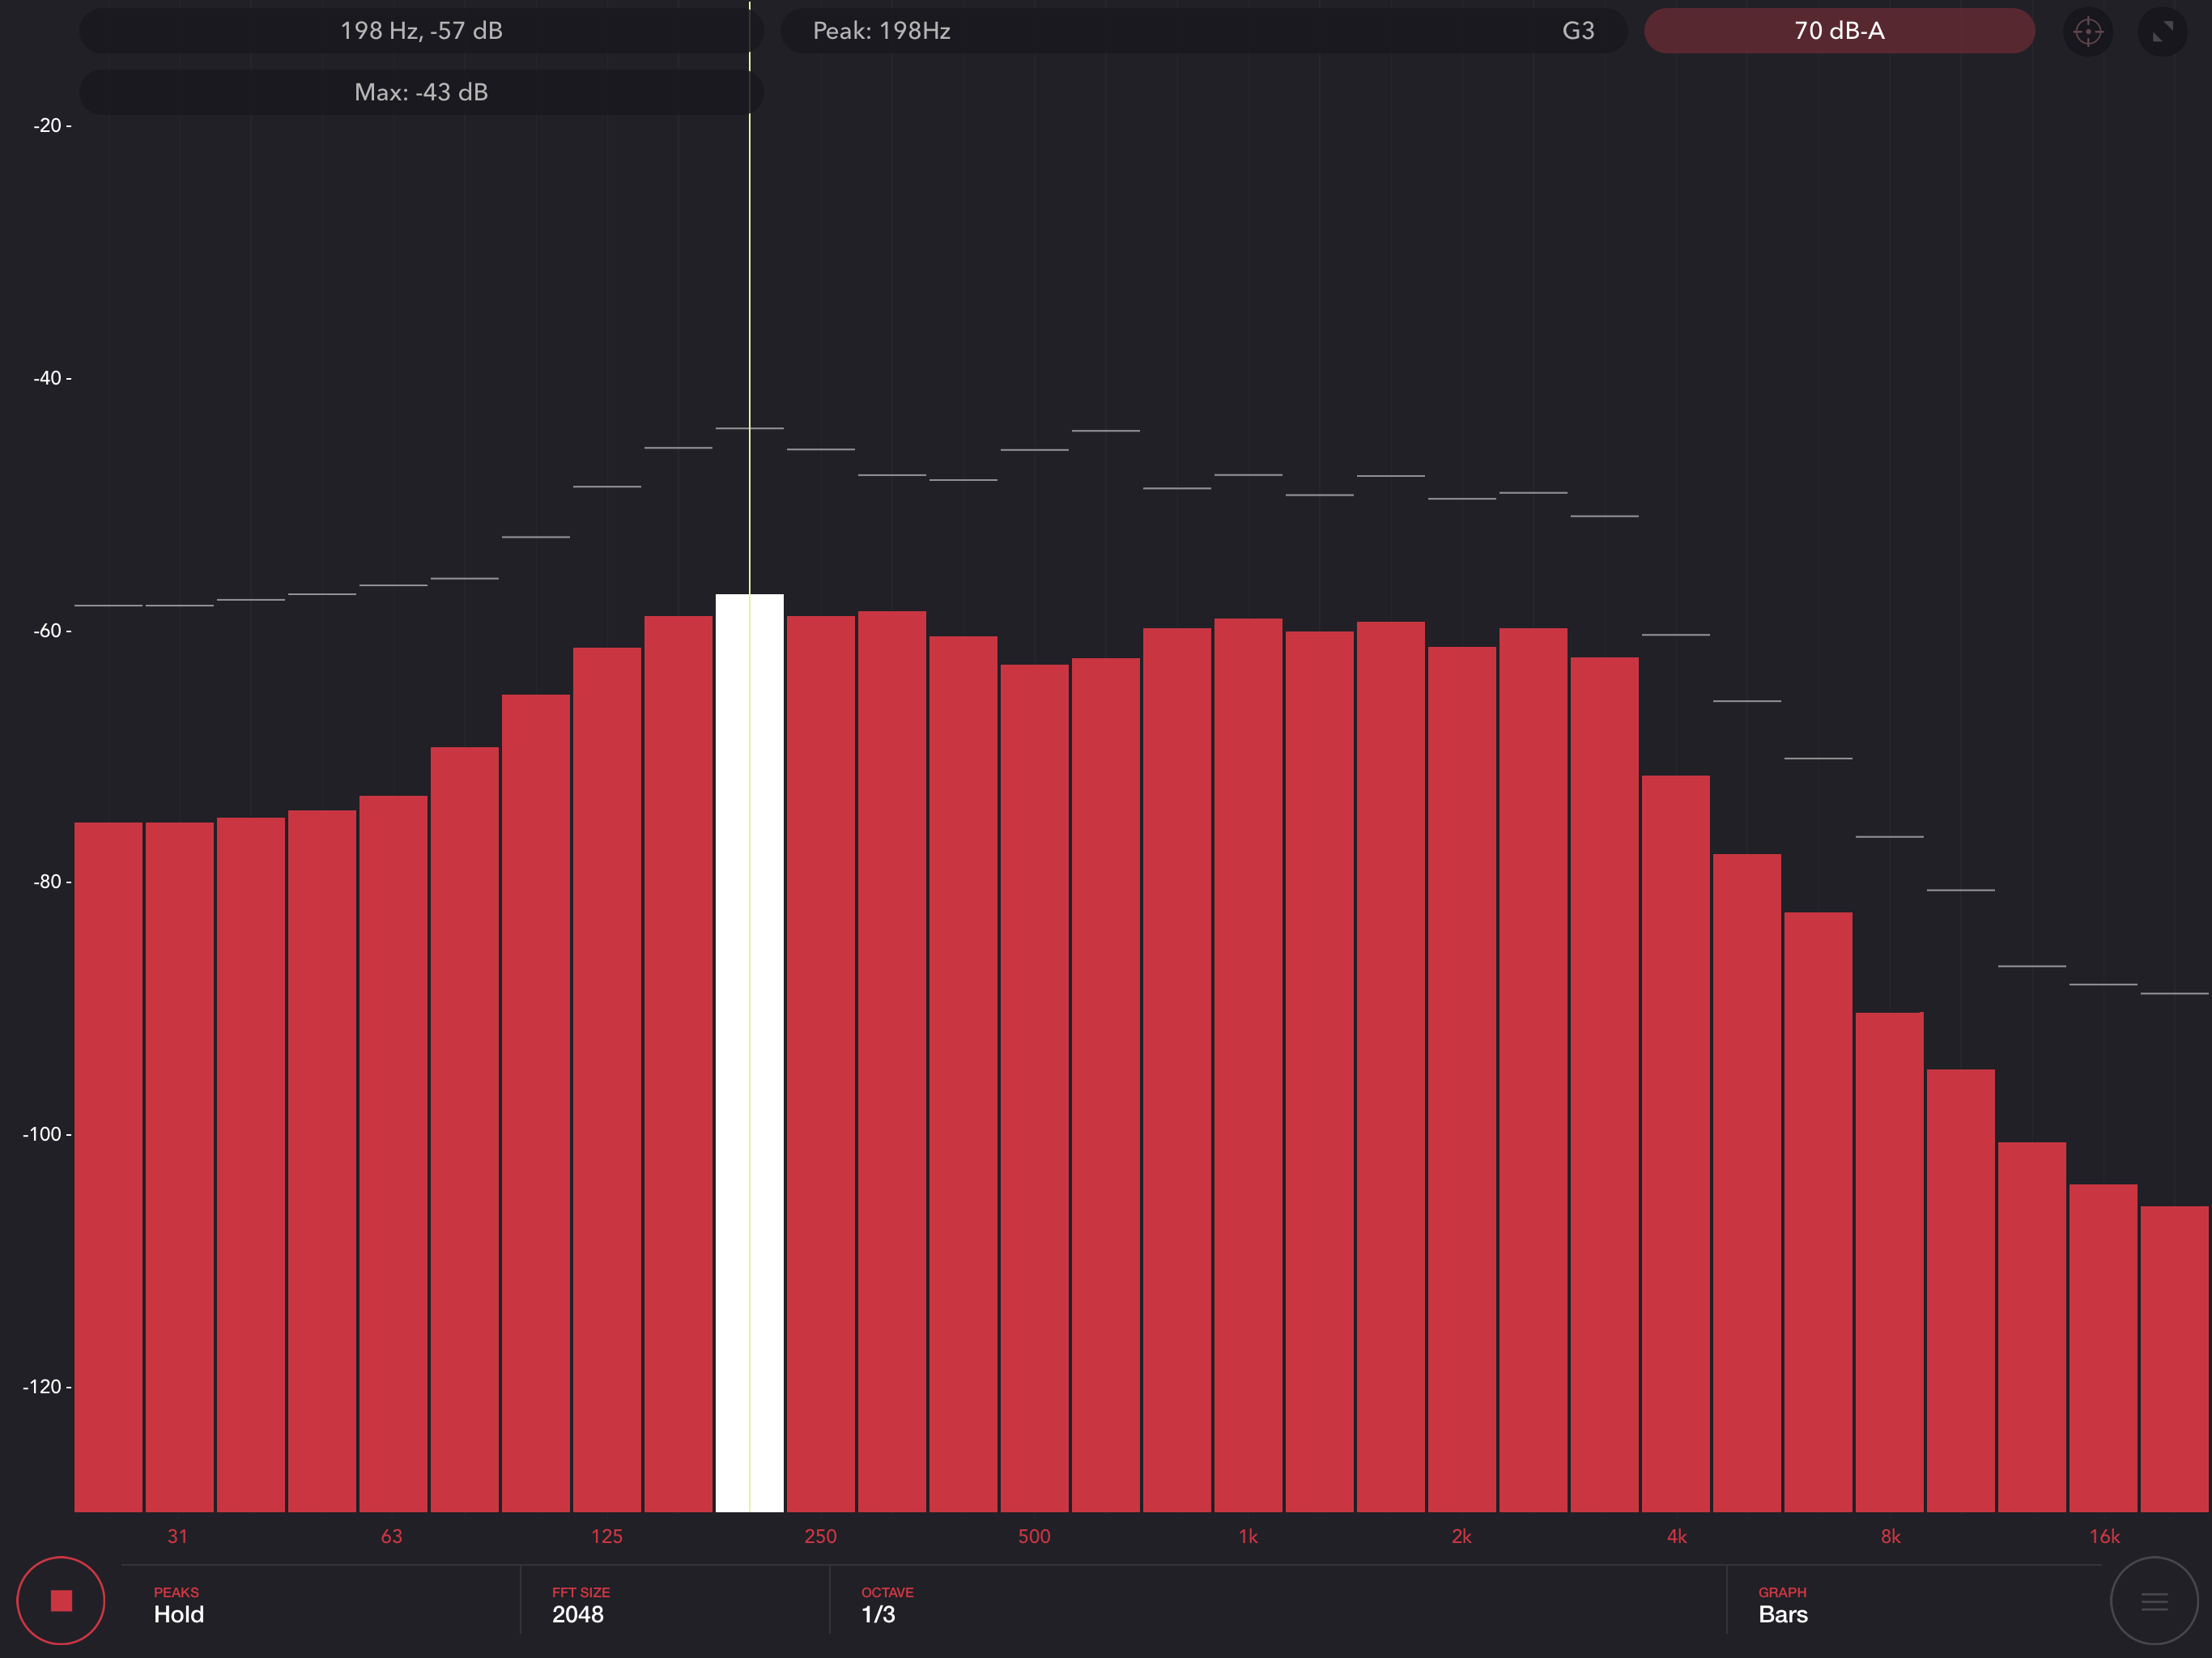The width and height of the screenshot is (2212, 1658).
Task: Select the bar above the 1k label
Action: tap(1248, 1065)
